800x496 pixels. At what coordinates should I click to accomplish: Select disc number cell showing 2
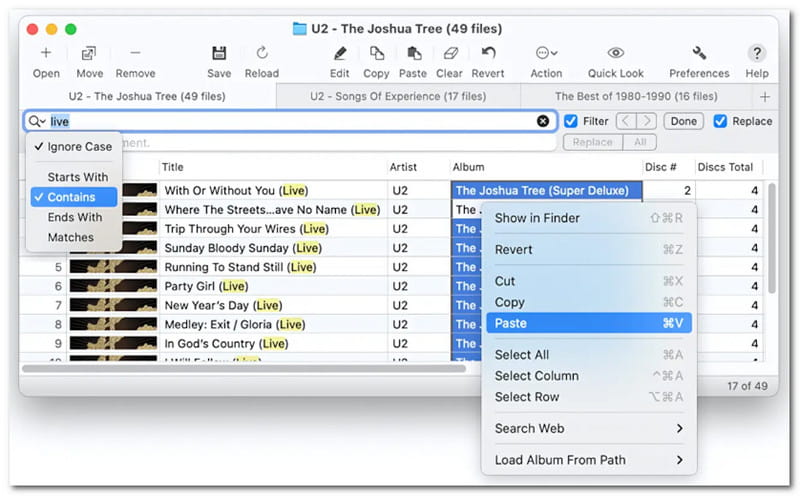pos(668,191)
